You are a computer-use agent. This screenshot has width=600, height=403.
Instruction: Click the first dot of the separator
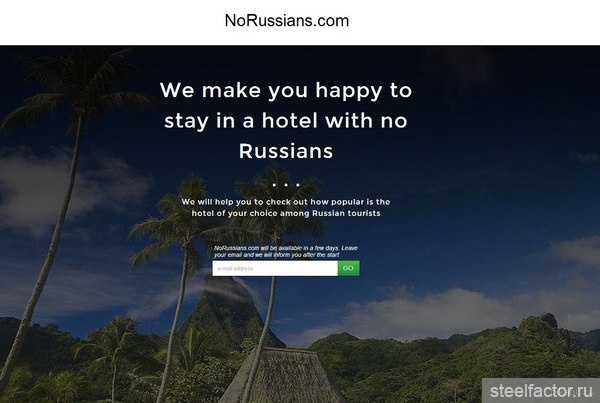(x=274, y=185)
